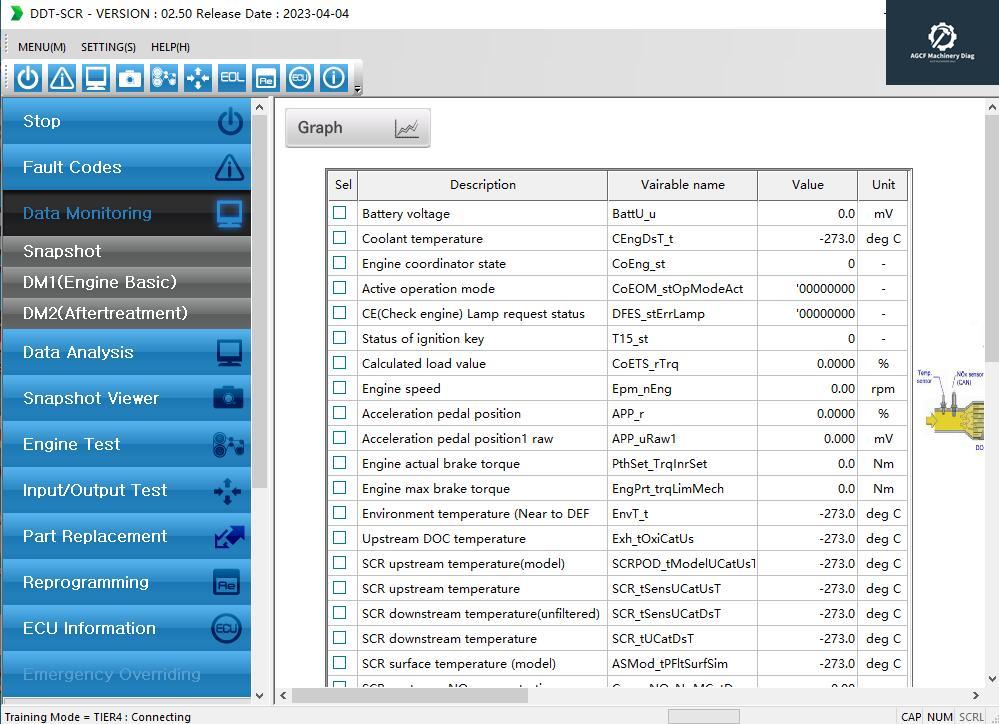
Task: Open the SETTING(S) menu
Action: pyautogui.click(x=108, y=47)
